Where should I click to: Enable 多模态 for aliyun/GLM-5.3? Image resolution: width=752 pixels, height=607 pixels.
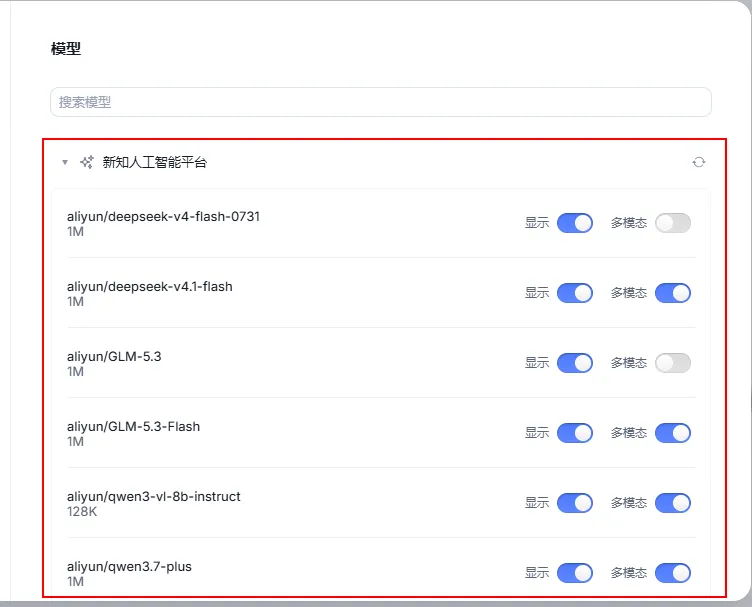click(673, 363)
